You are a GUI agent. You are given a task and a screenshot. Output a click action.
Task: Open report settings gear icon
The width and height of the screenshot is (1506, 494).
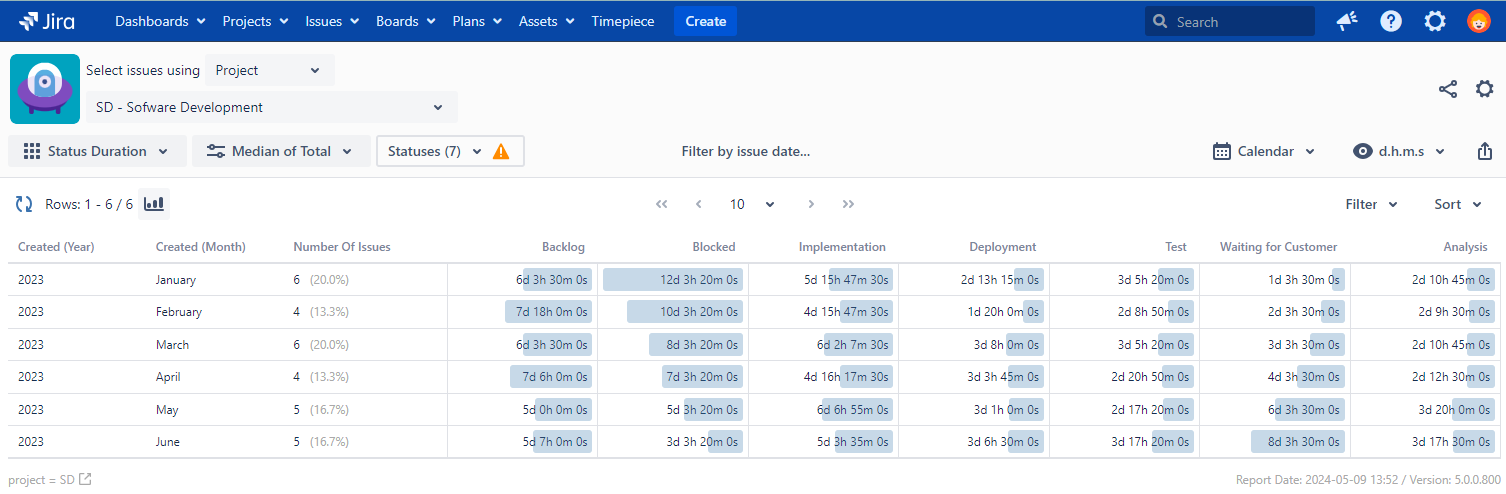click(x=1485, y=89)
